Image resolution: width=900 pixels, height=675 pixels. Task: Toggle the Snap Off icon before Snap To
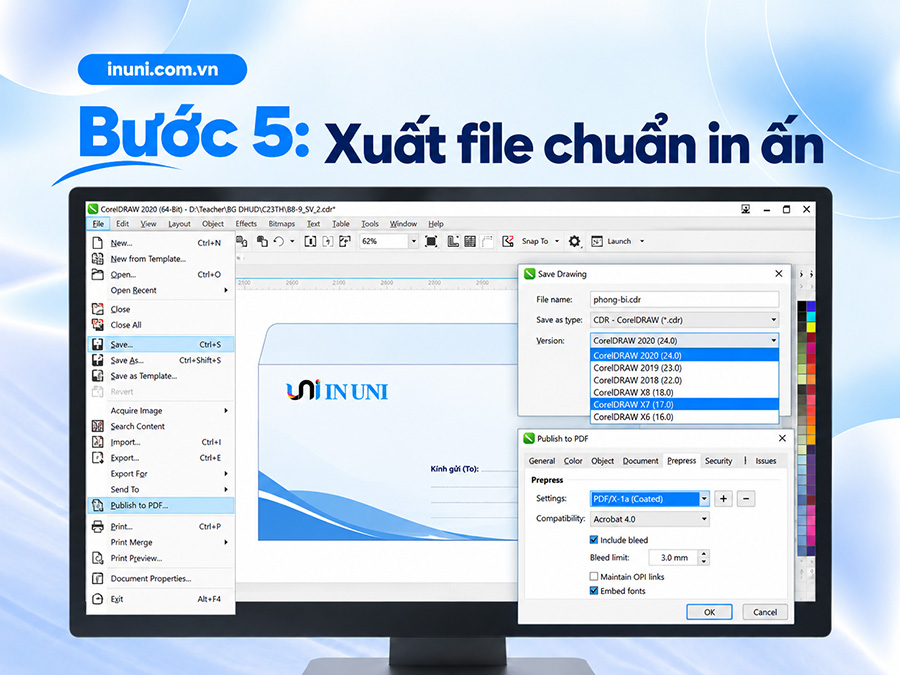point(508,241)
